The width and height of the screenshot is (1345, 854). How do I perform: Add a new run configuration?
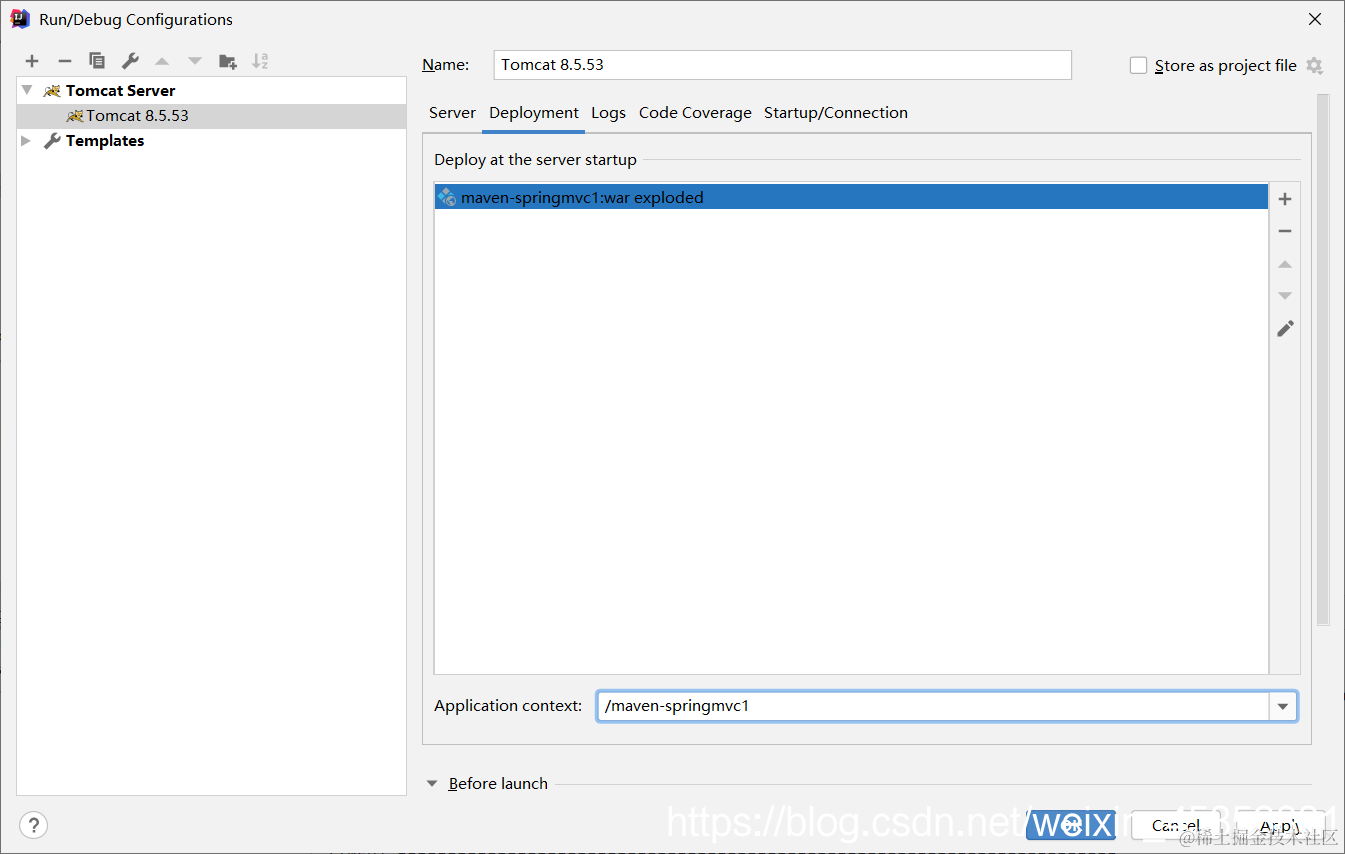(x=32, y=61)
